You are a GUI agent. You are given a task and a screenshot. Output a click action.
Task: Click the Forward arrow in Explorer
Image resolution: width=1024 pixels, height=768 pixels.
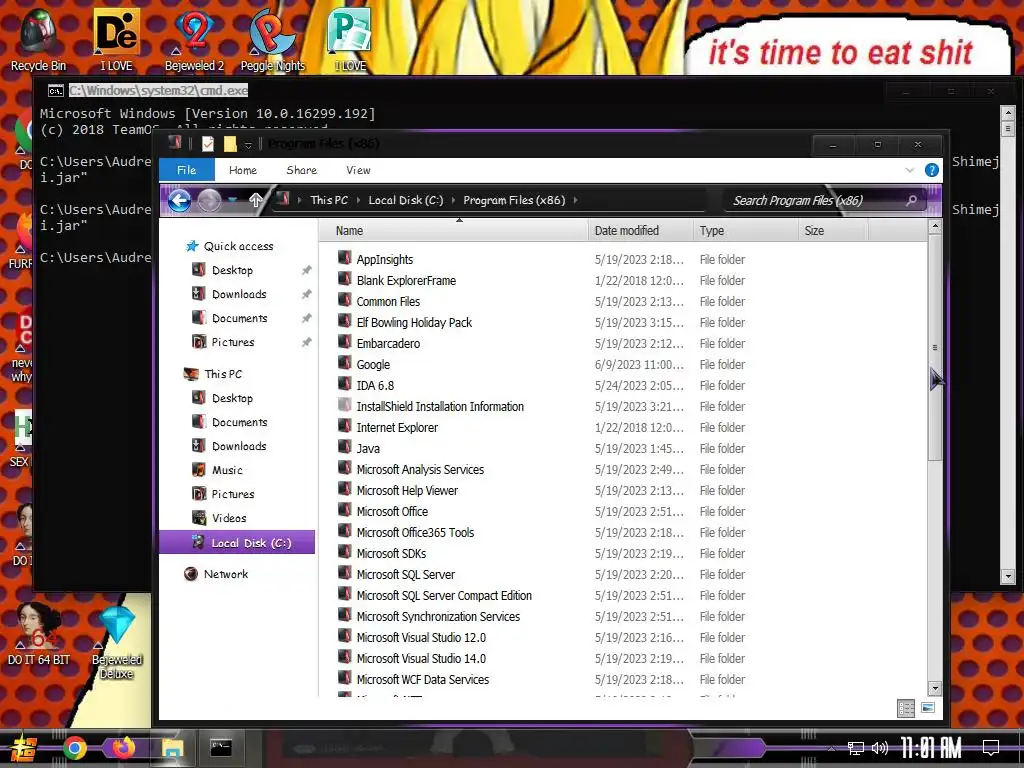pos(209,200)
